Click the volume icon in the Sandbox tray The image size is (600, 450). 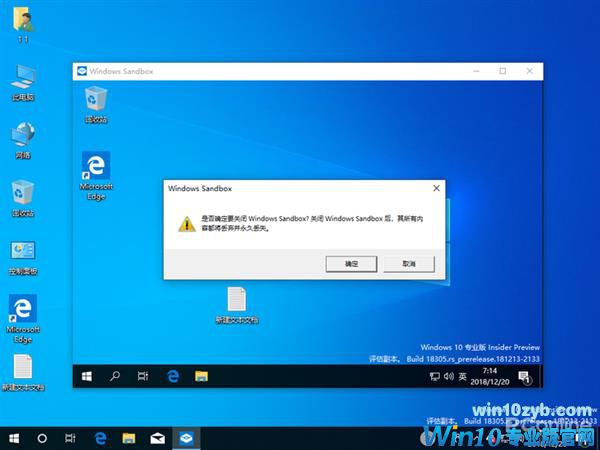click(449, 377)
